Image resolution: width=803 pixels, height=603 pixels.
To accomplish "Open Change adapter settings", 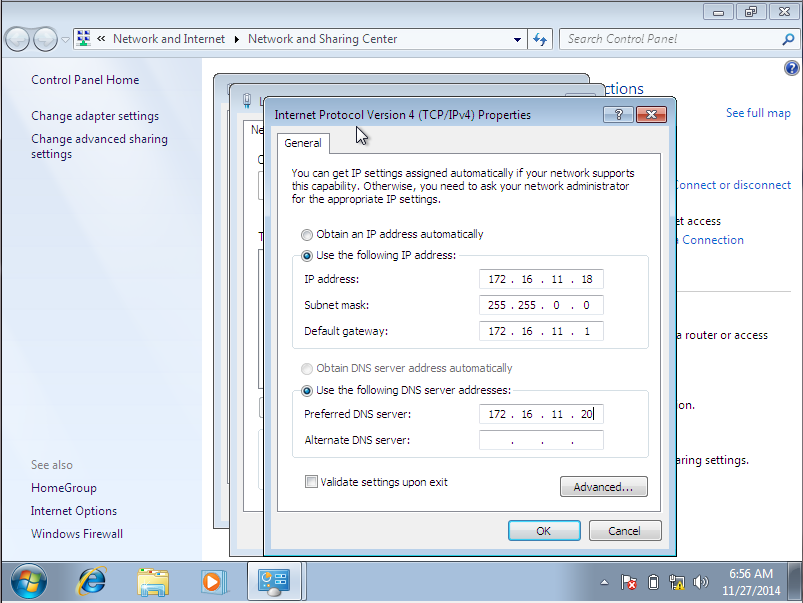I will tap(95, 116).
